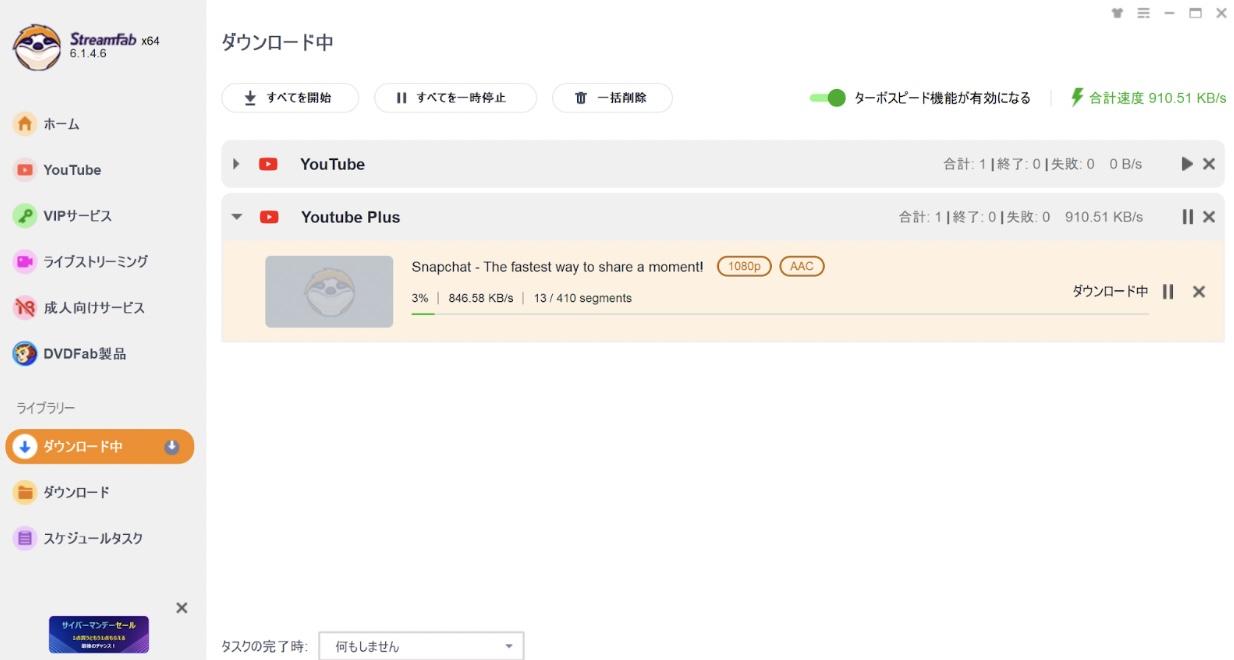
Task: Click the Snapchat video thumbnail
Action: (x=329, y=291)
